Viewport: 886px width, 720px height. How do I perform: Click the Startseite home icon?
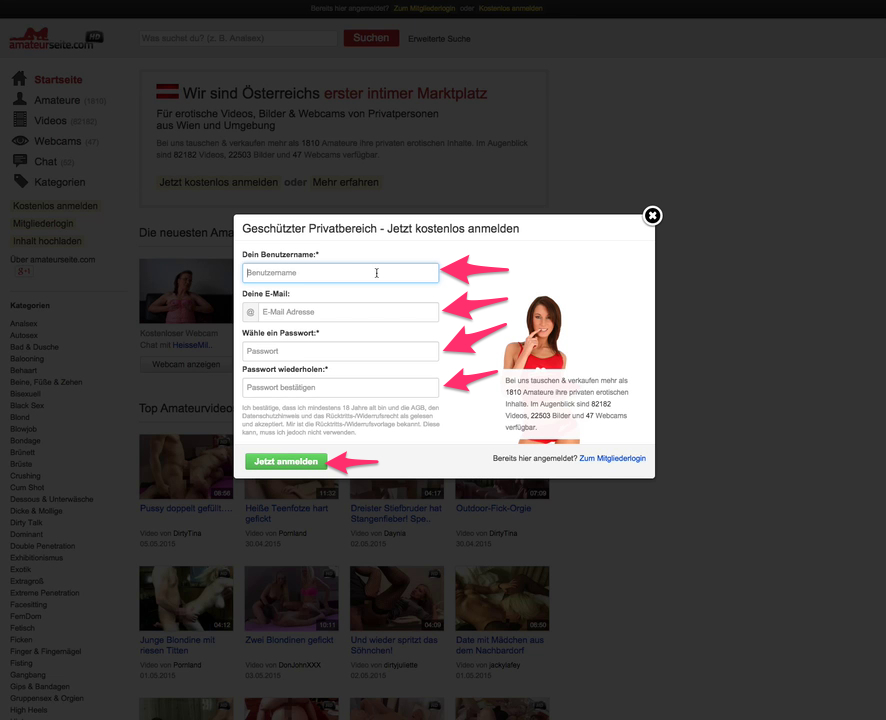(19, 79)
